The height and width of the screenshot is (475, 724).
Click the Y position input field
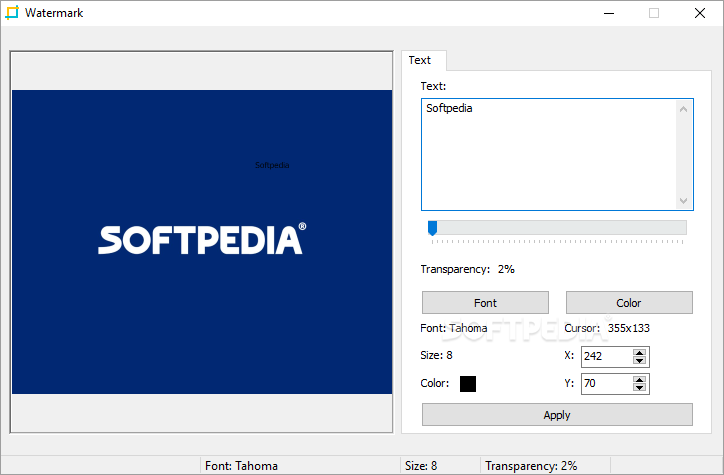pos(606,384)
